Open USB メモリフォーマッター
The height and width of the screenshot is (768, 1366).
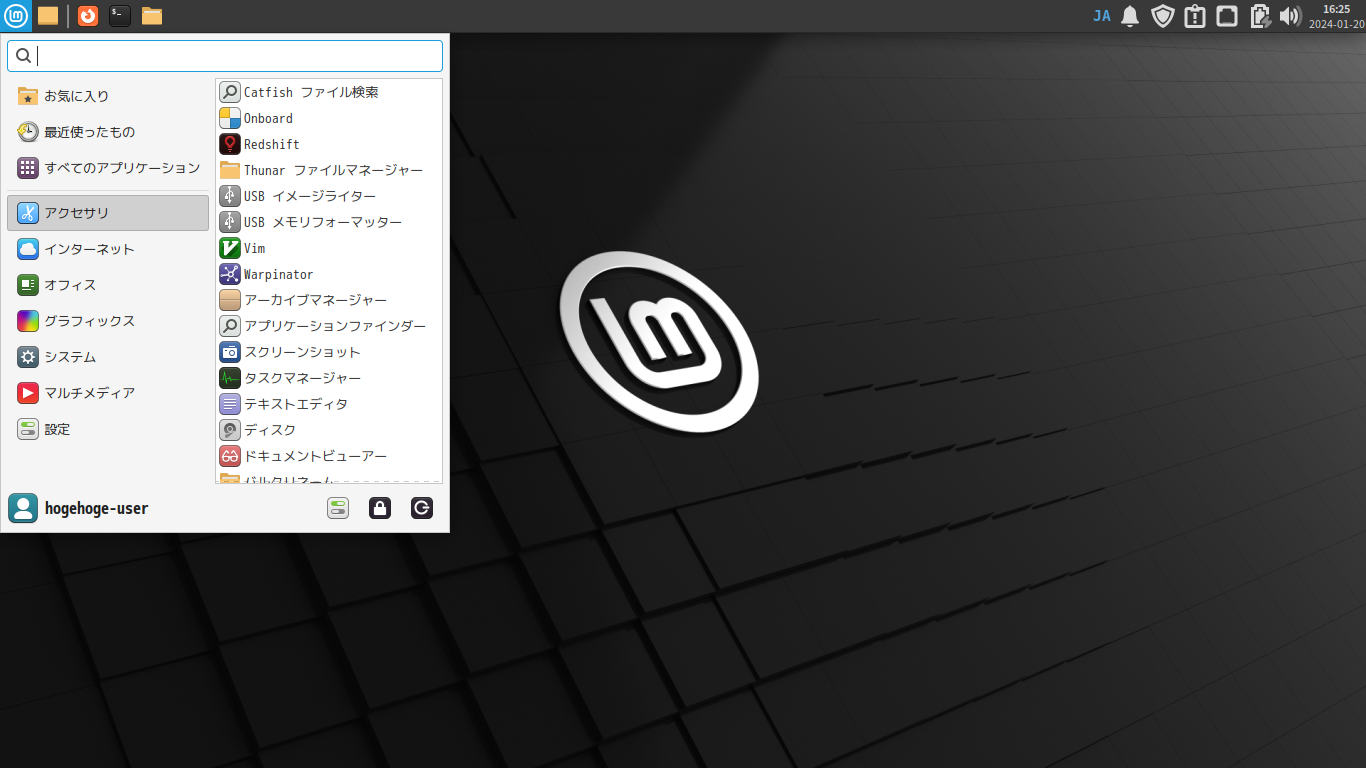point(329,222)
